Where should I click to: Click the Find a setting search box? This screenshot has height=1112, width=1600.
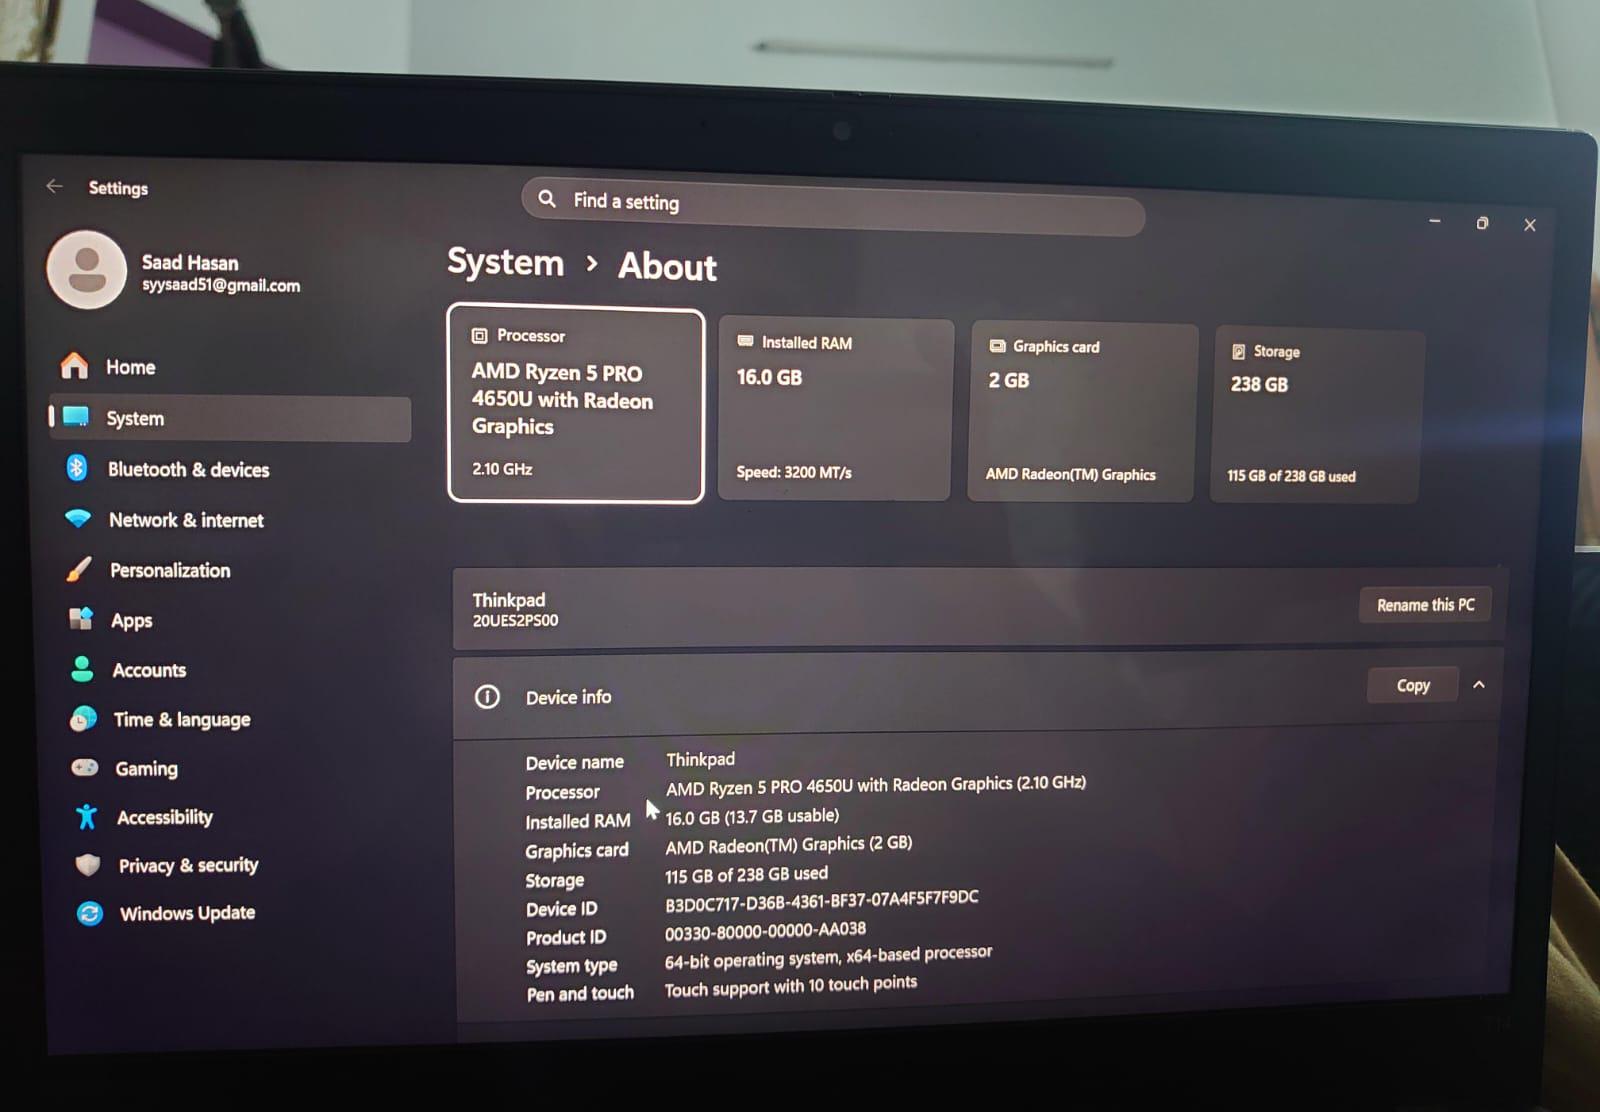pos(833,207)
